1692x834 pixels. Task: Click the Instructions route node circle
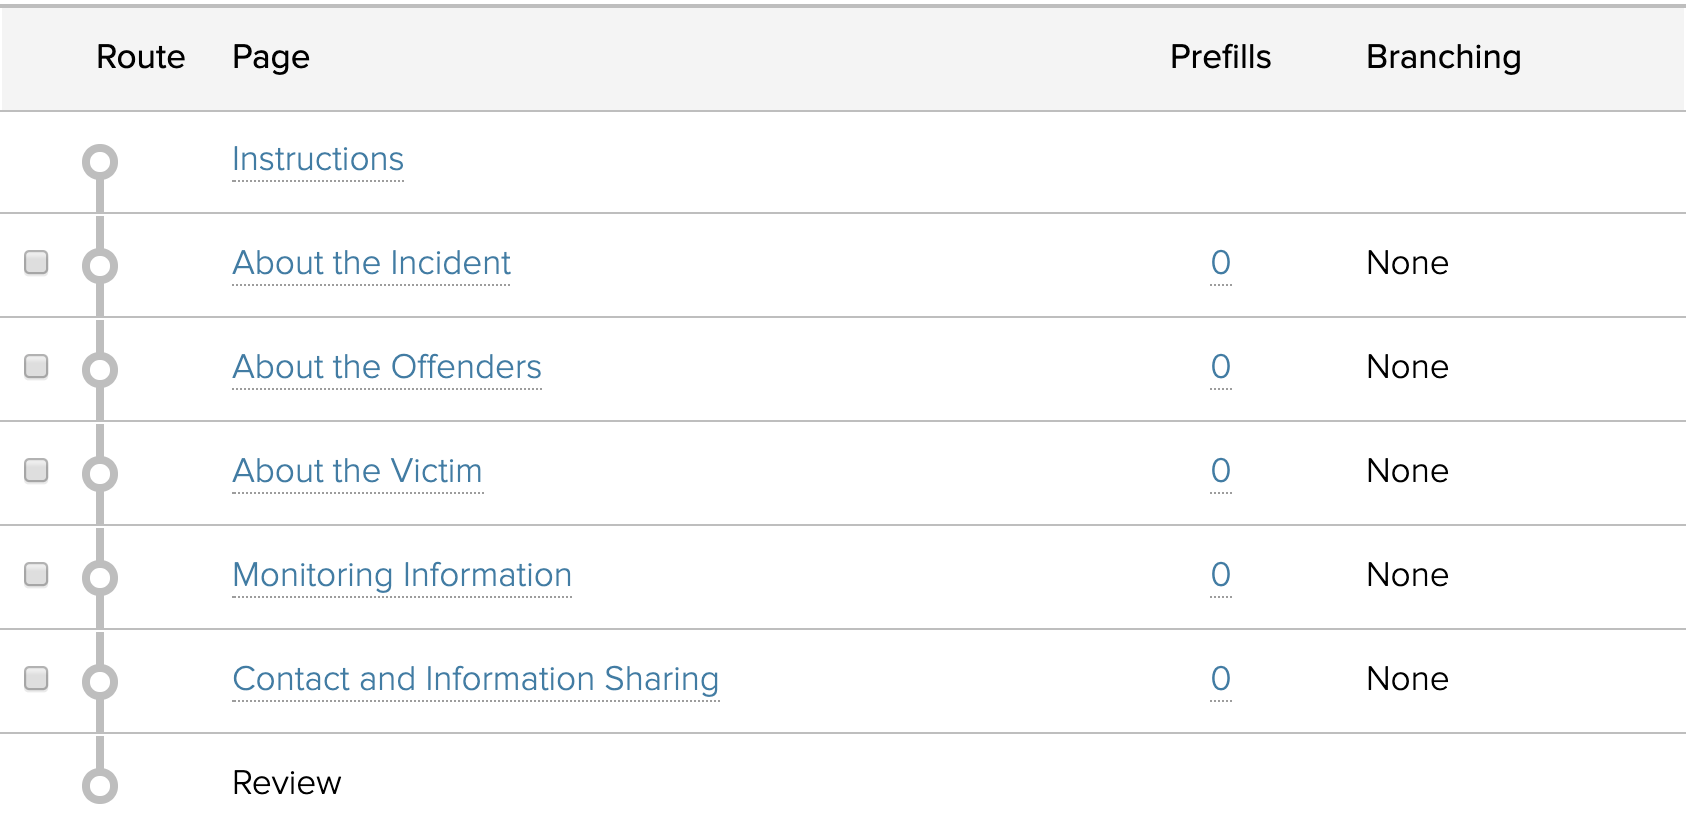(100, 162)
